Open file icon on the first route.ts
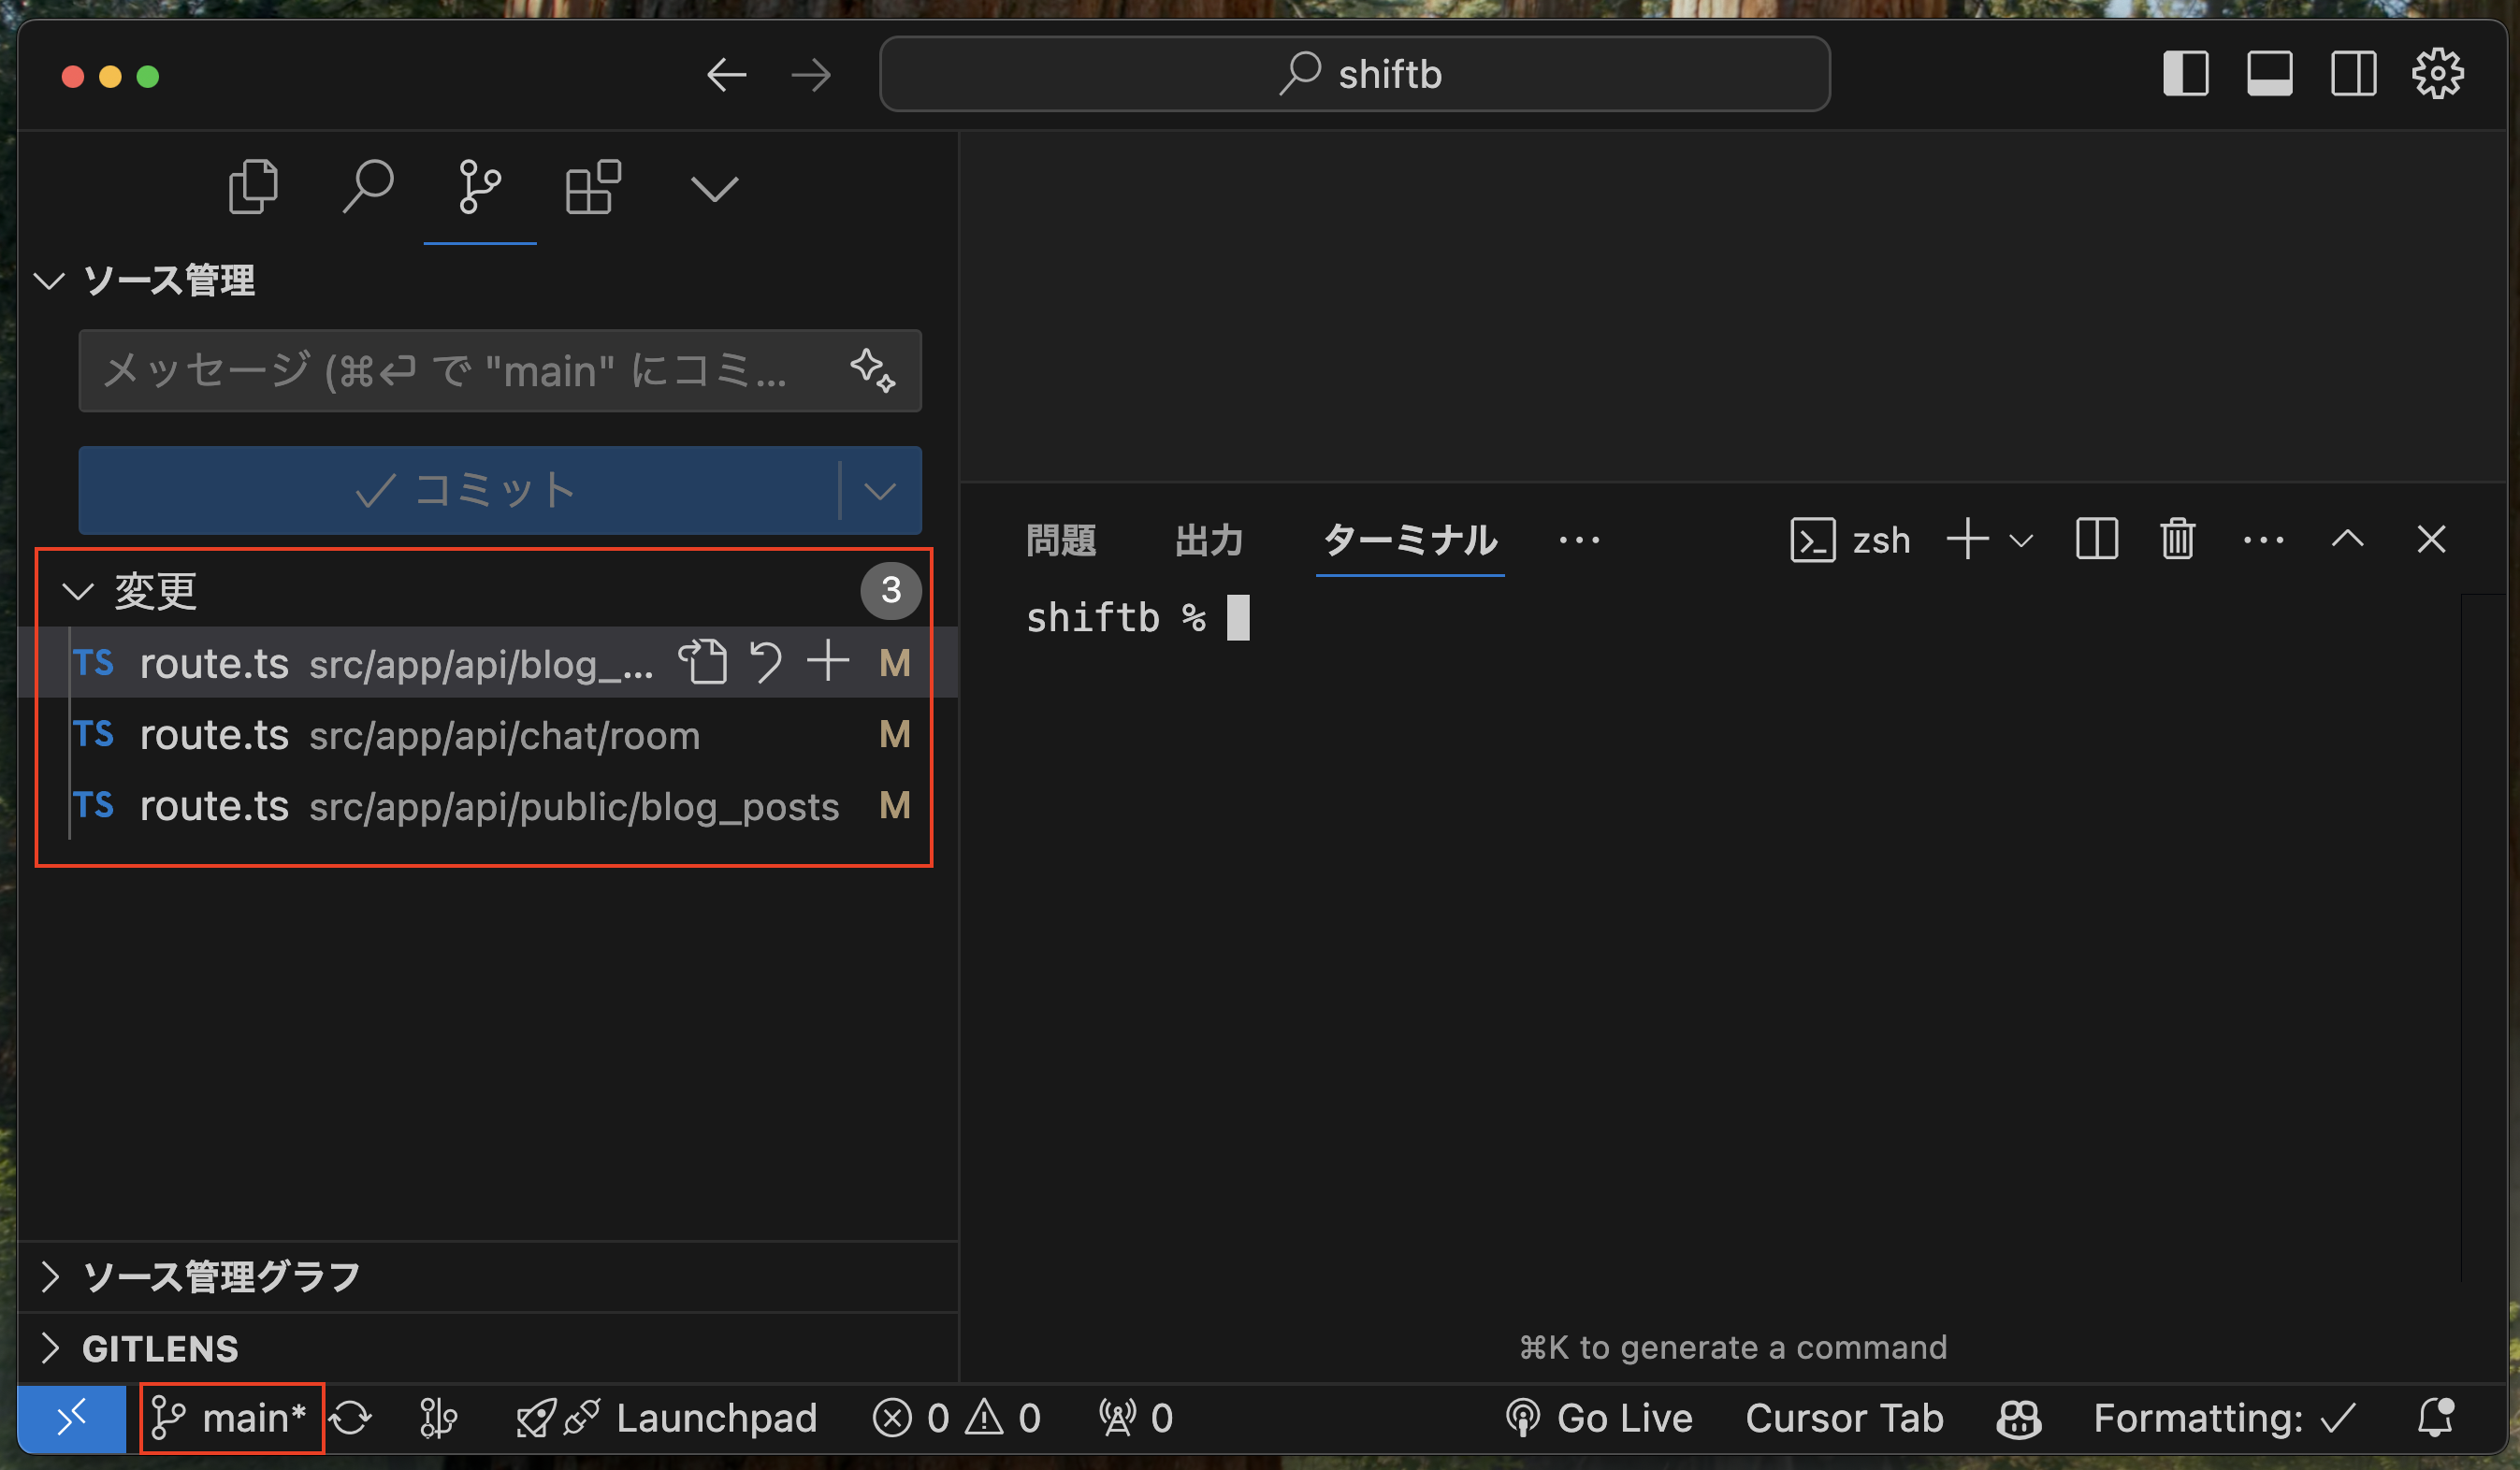This screenshot has width=2520, height=1470. pyautogui.click(x=703, y=662)
